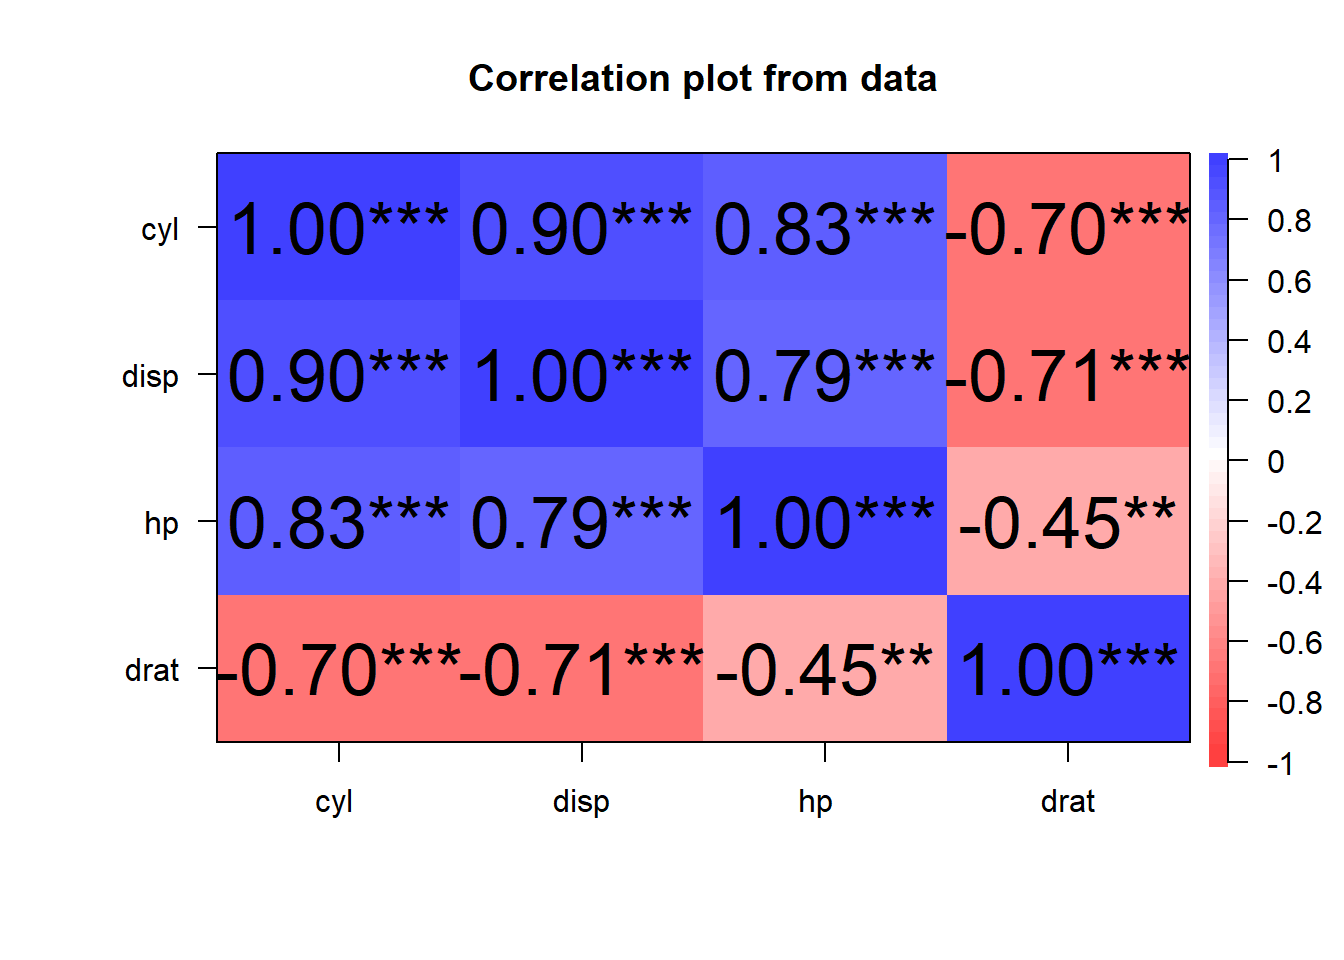This screenshot has width=1344, height=960.
Task: Select the cyl row label on the y-axis
Action: [x=160, y=229]
